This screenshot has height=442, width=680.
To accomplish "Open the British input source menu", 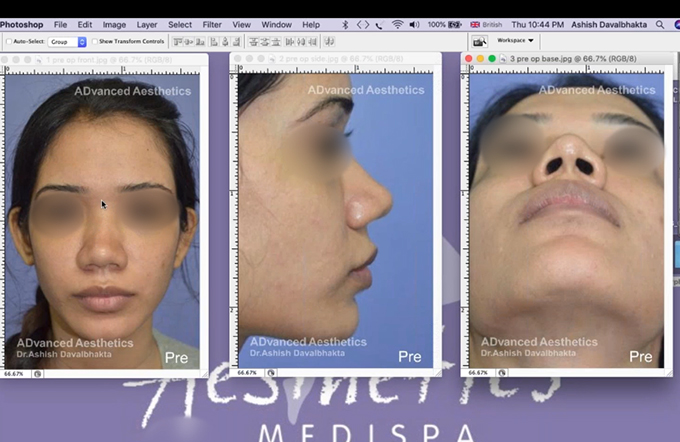I will (486, 25).
